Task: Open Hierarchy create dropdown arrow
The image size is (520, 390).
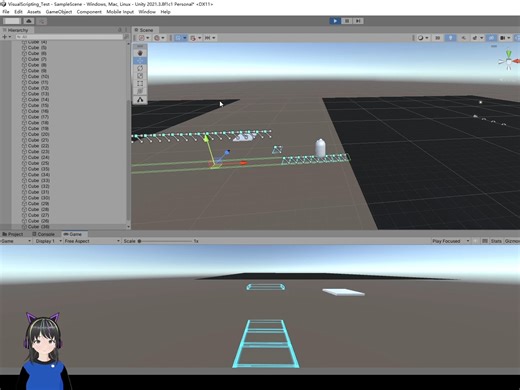Action: (10, 37)
